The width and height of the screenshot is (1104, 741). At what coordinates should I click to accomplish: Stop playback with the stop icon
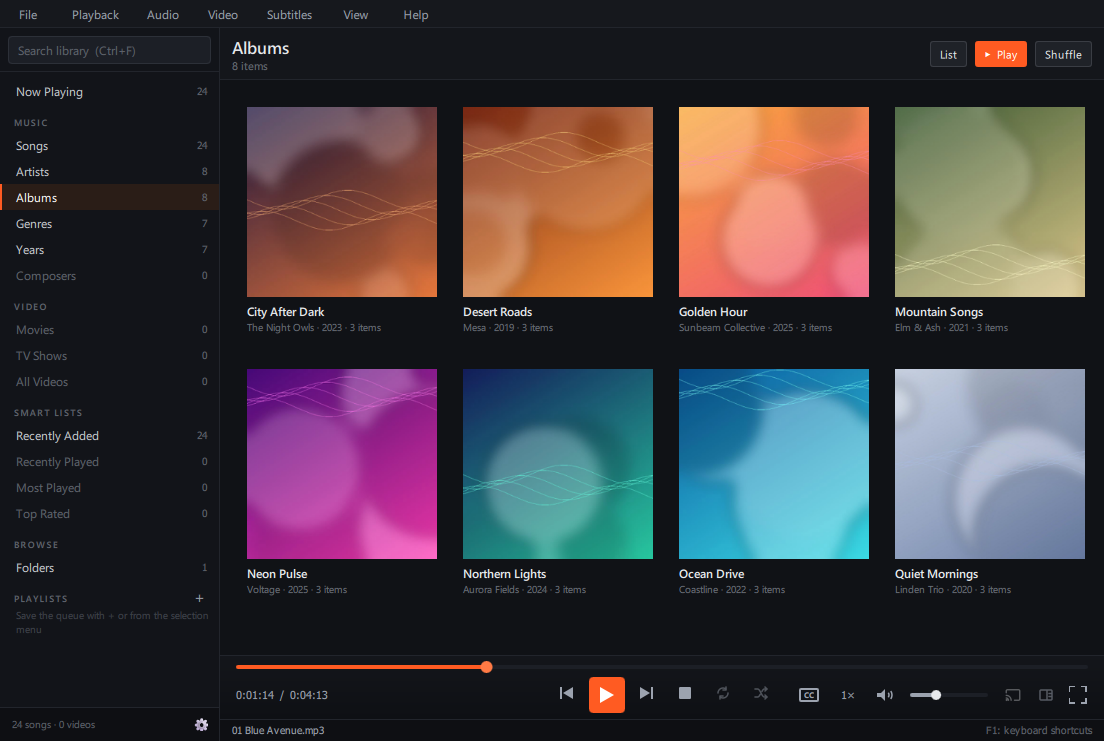pos(684,694)
